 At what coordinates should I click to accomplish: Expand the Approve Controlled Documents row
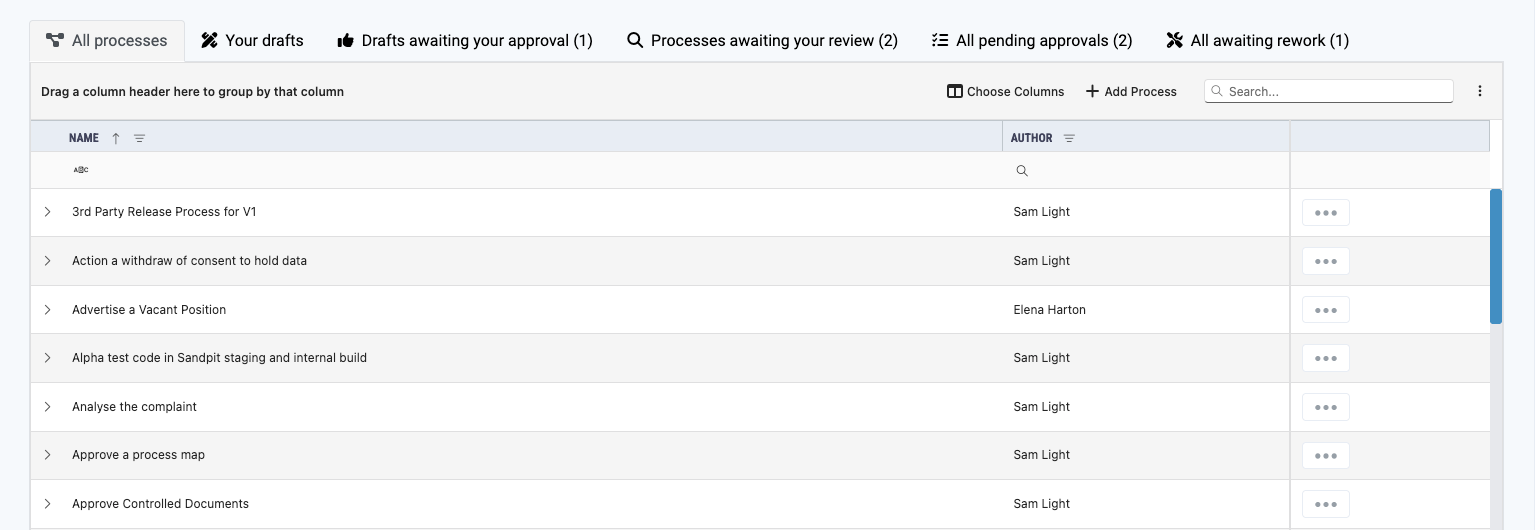point(47,504)
